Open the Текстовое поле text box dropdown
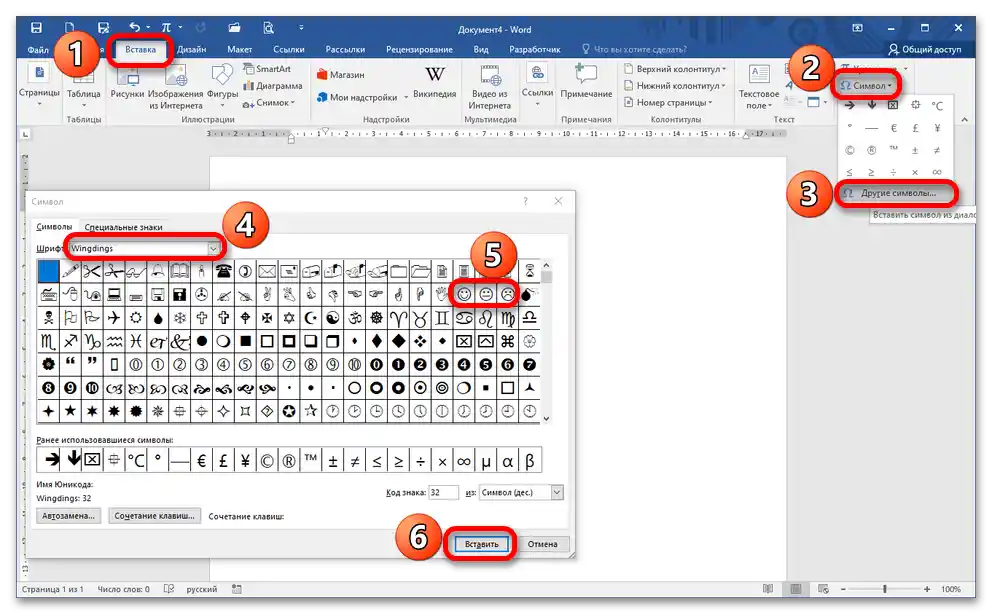This screenshot has height=614, width=992. point(759,87)
